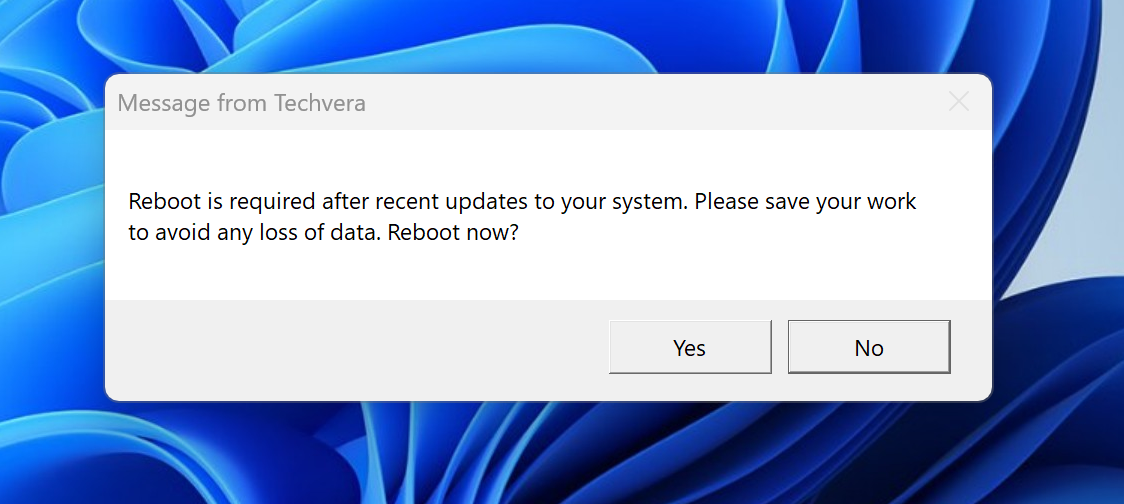Click the 'Message from Techvera' title text
This screenshot has height=504, width=1124.
[x=242, y=103]
